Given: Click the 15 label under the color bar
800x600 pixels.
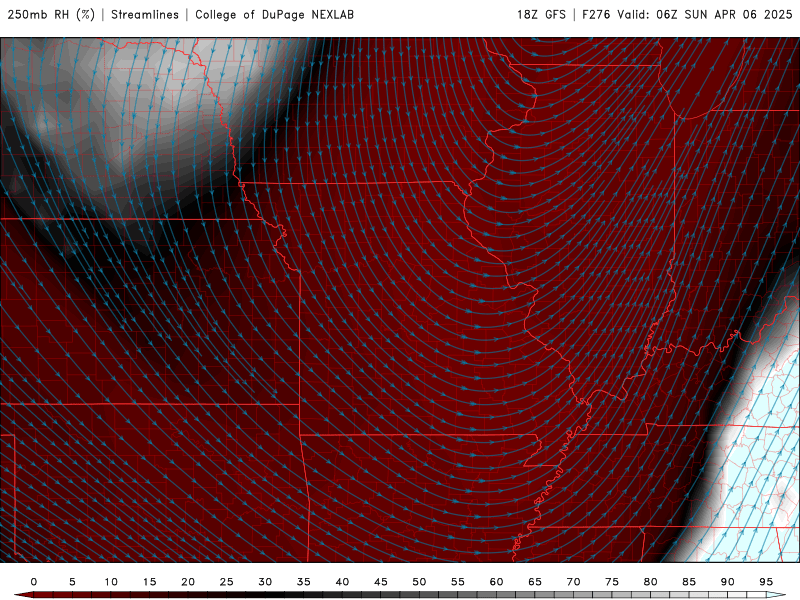Looking at the screenshot, I should [x=149, y=582].
